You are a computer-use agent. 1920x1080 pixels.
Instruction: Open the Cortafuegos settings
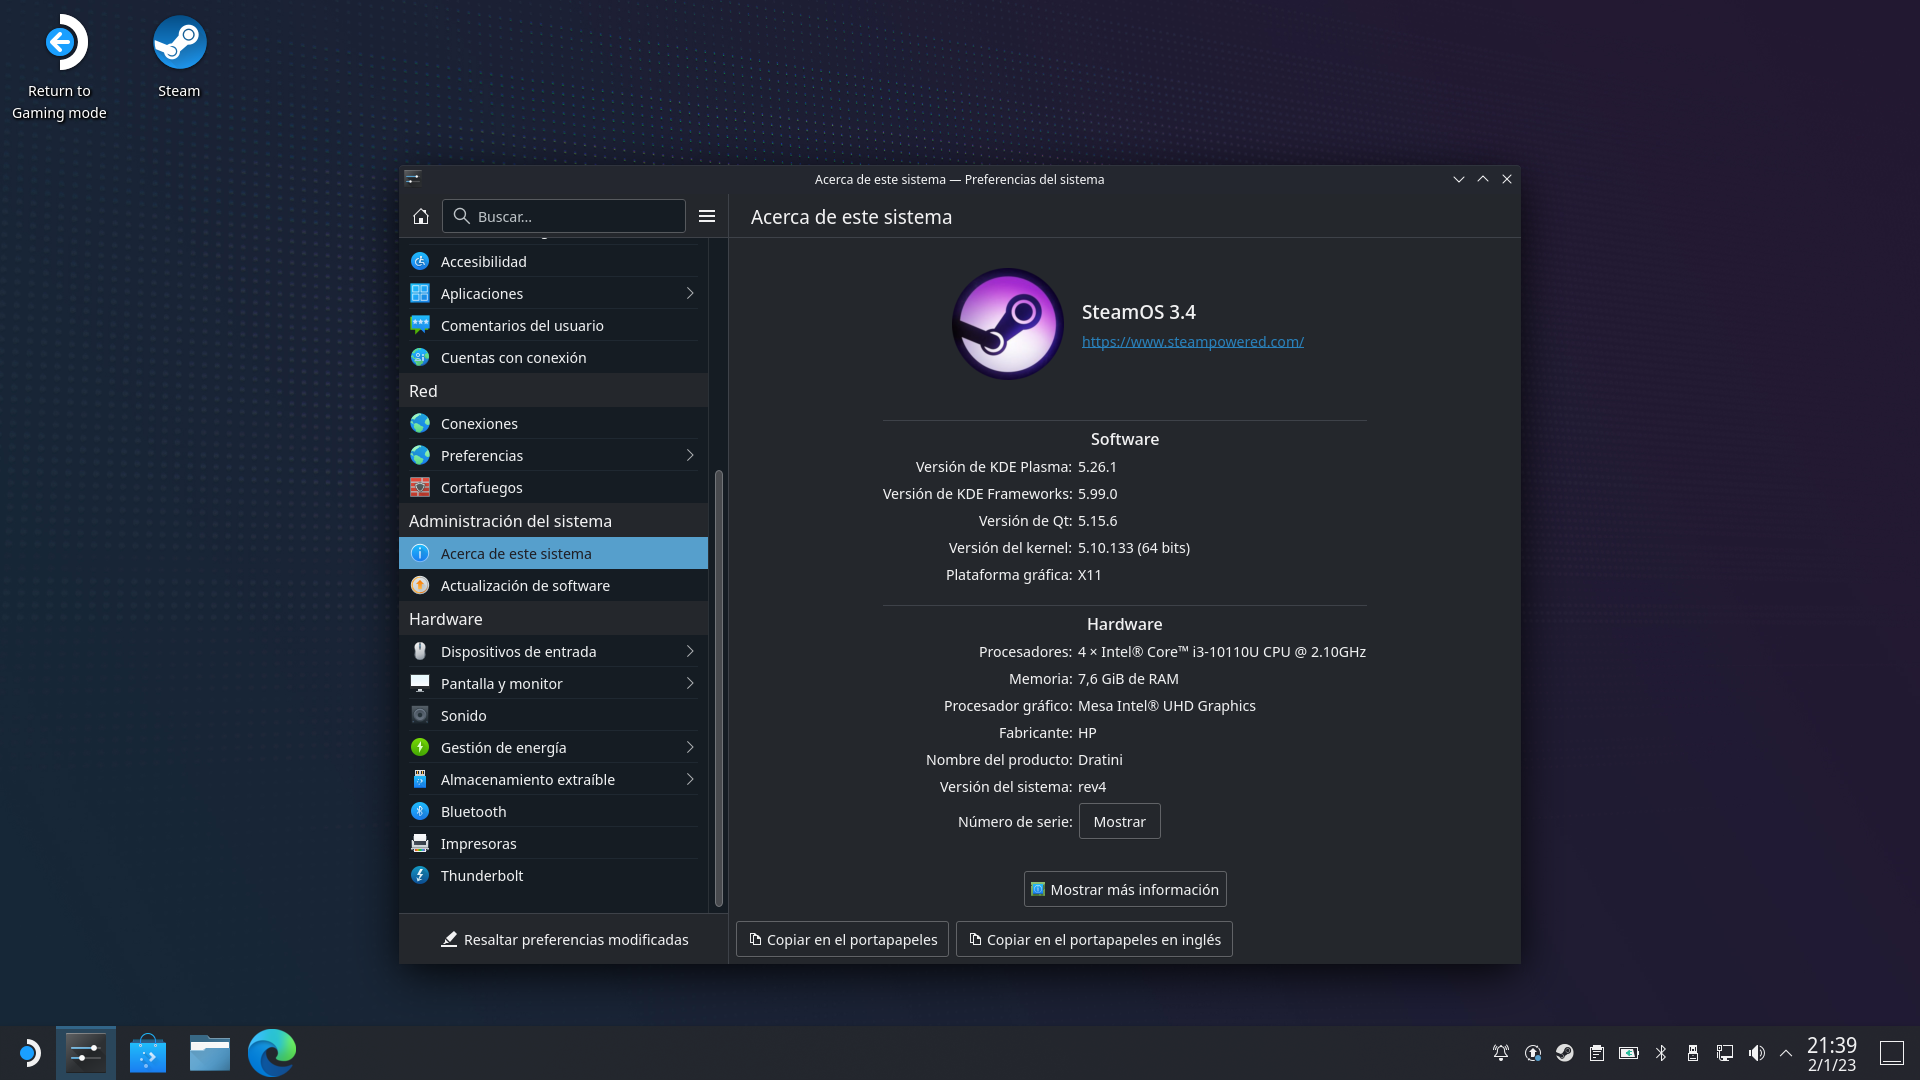[x=482, y=487]
